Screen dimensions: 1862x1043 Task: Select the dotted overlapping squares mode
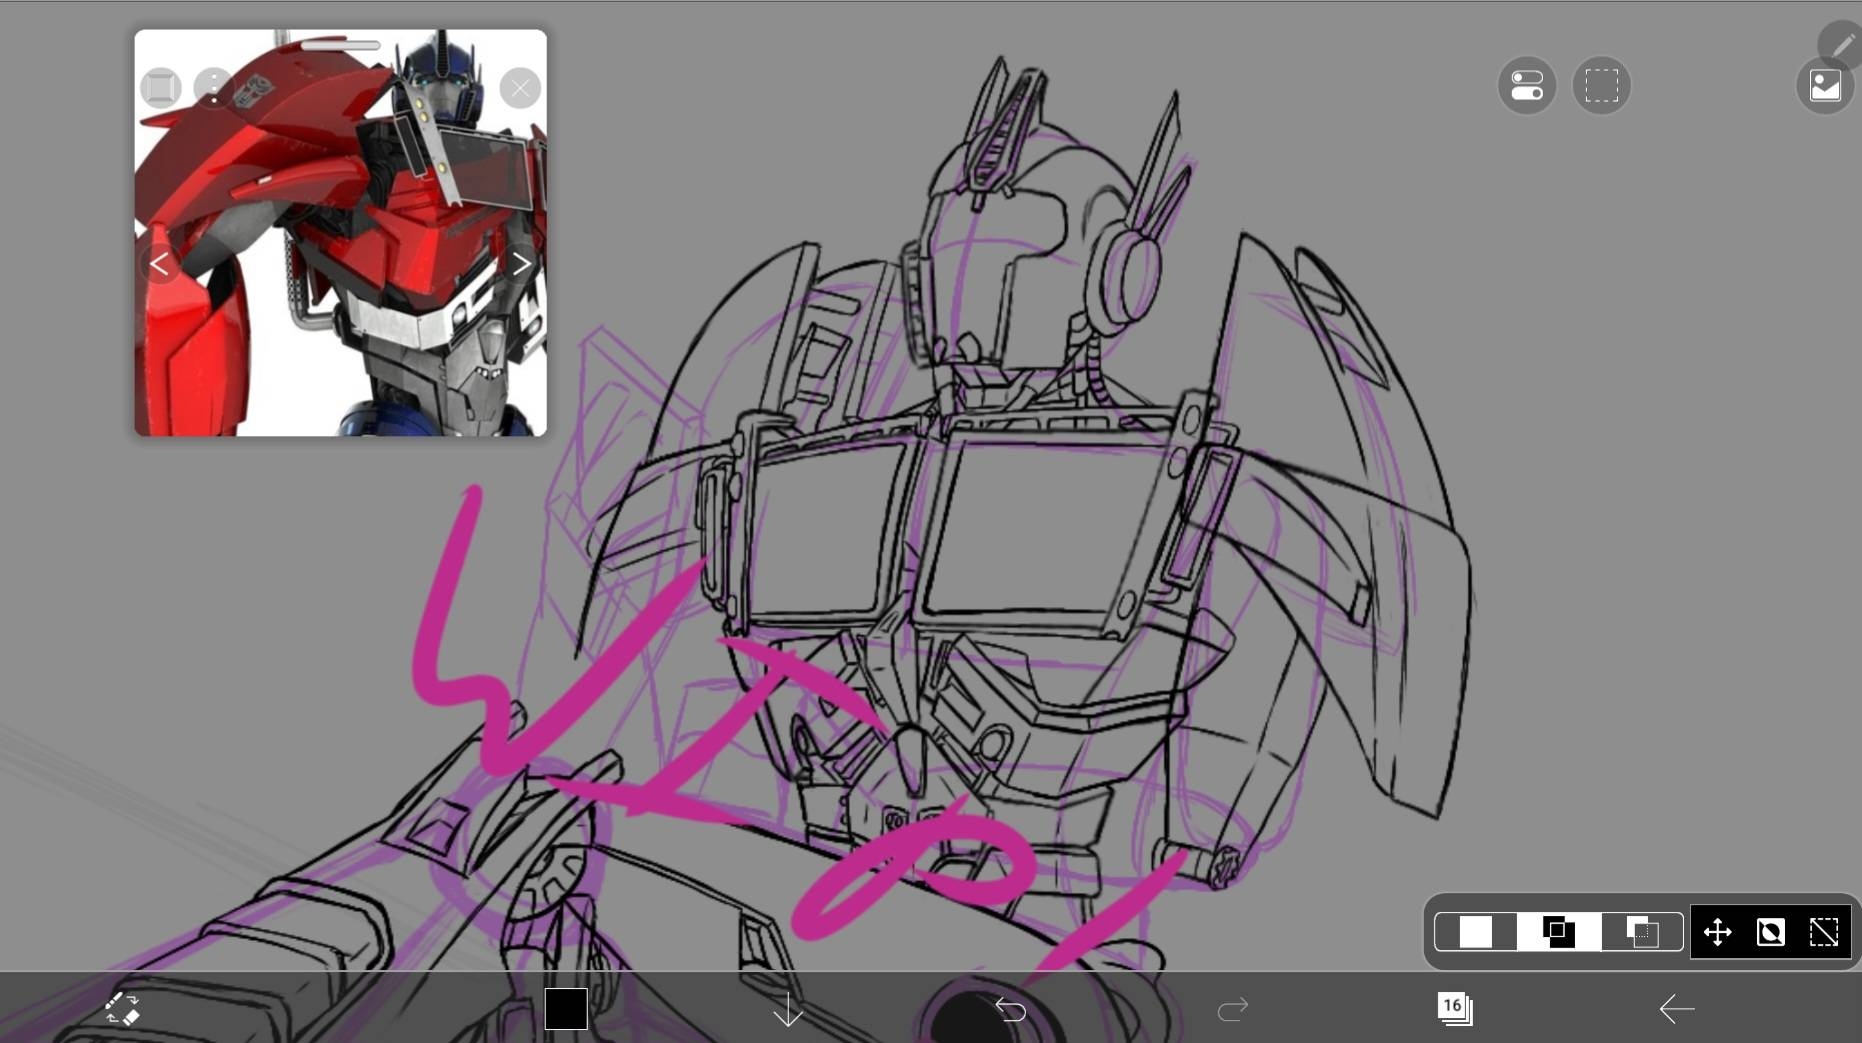click(x=1642, y=932)
